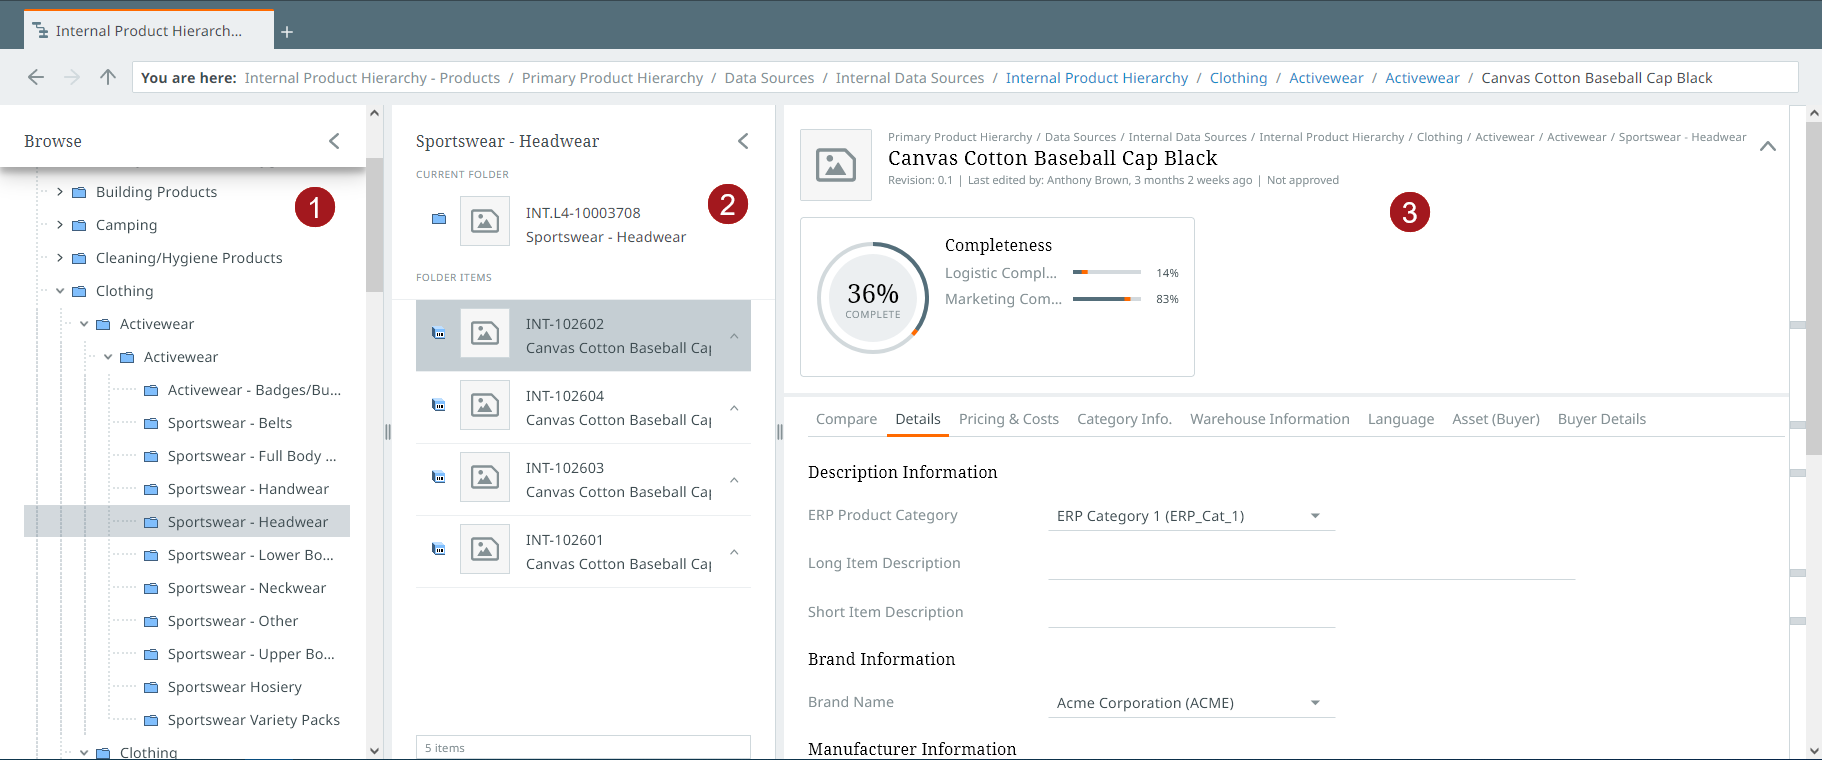Viewport: 1822px width, 760px height.
Task: Click the product image placeholder in header
Action: click(835, 165)
